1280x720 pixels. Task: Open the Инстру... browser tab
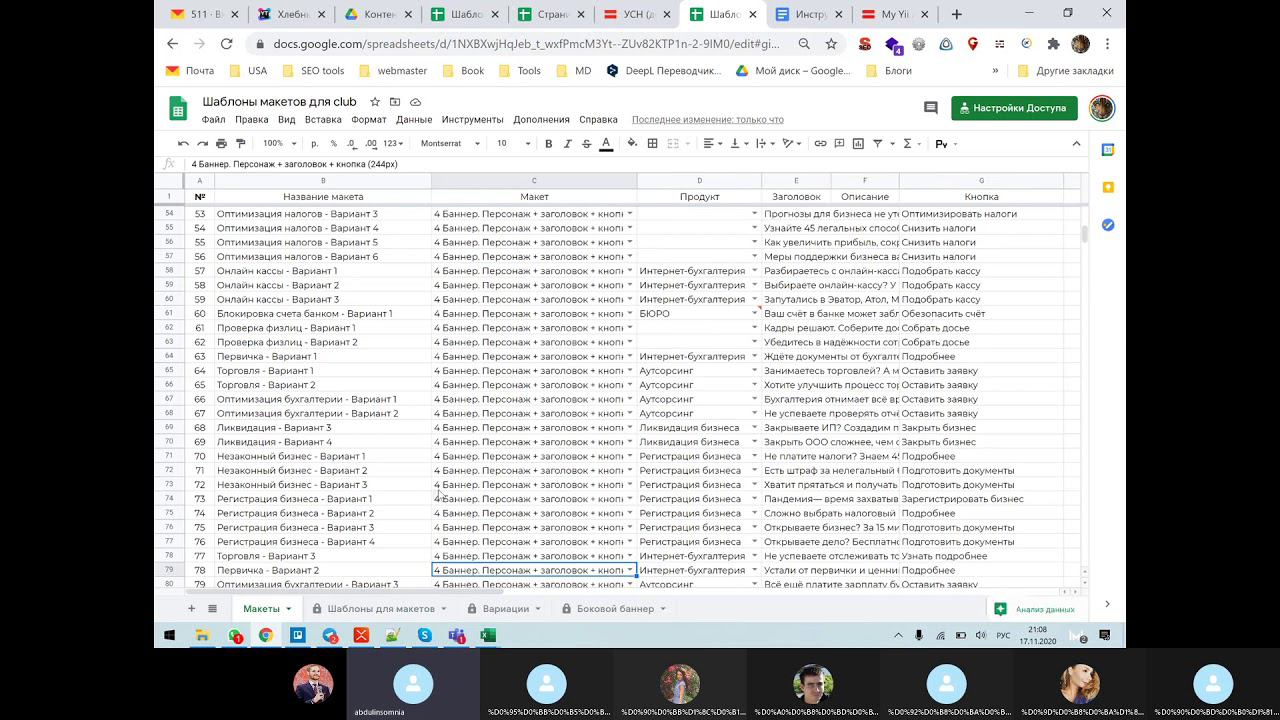pos(811,14)
